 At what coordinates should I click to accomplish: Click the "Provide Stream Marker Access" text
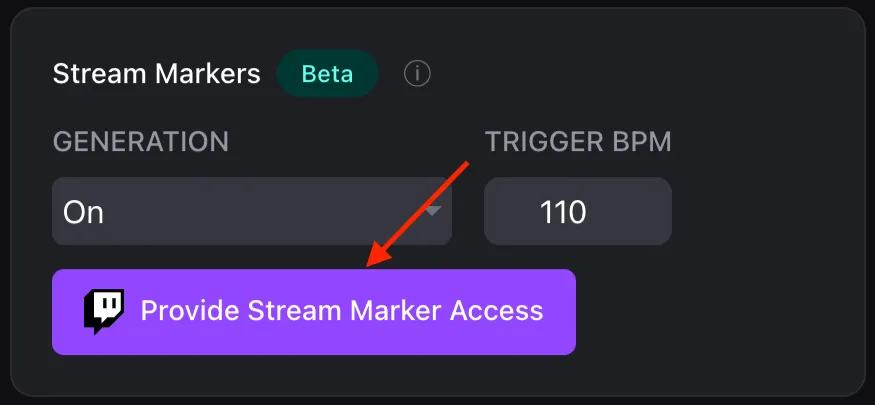[x=342, y=311]
